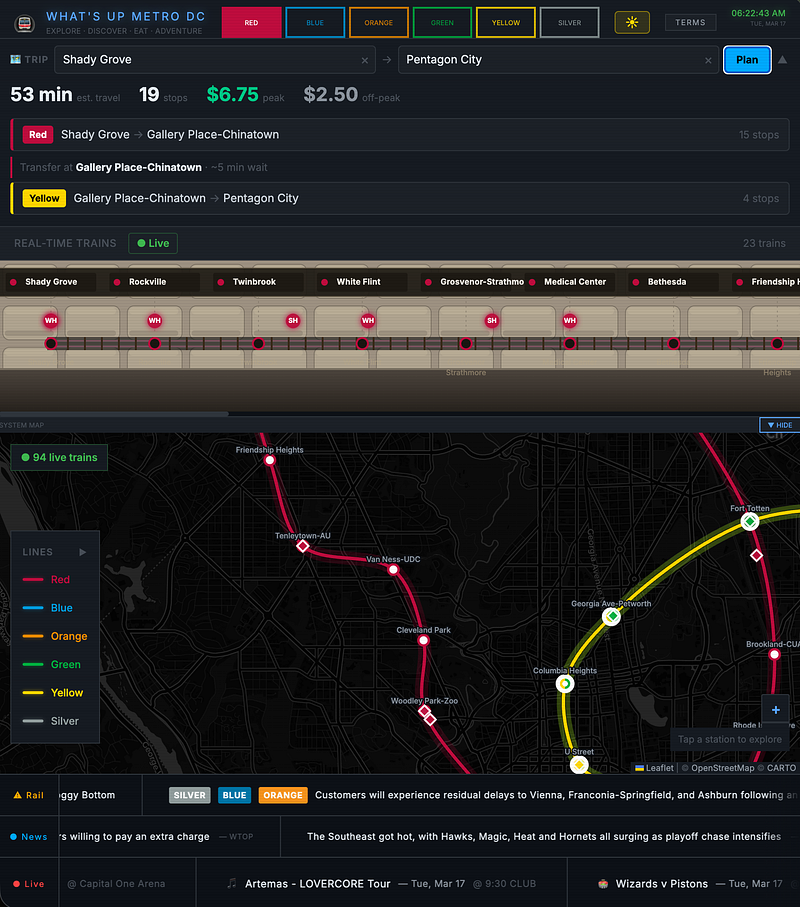This screenshot has width=800, height=907.
Task: Open the Red leg Shady Grove row
Action: [400, 134]
